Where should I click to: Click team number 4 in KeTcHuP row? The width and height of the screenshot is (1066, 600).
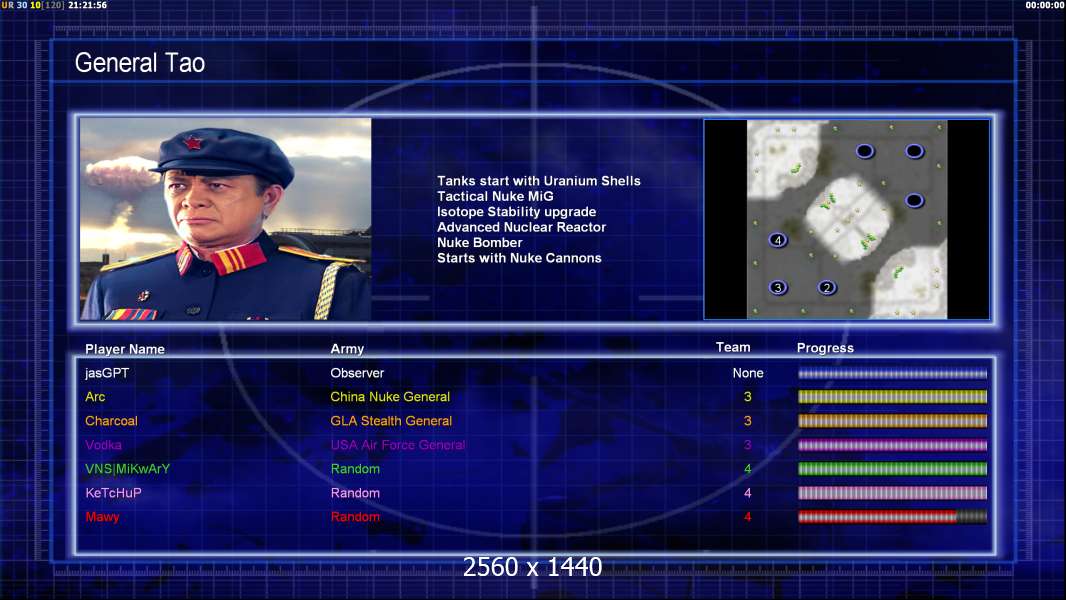[x=748, y=493]
